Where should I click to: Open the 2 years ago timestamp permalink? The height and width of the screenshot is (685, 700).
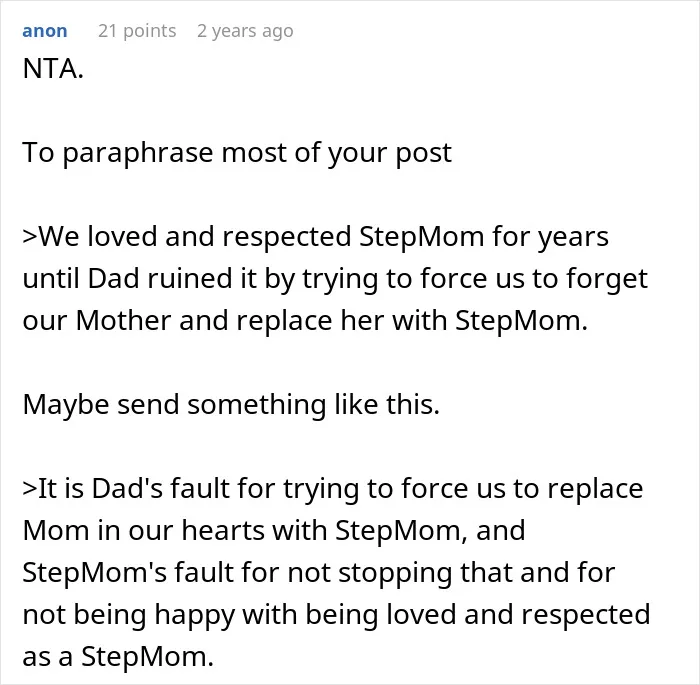coord(245,31)
